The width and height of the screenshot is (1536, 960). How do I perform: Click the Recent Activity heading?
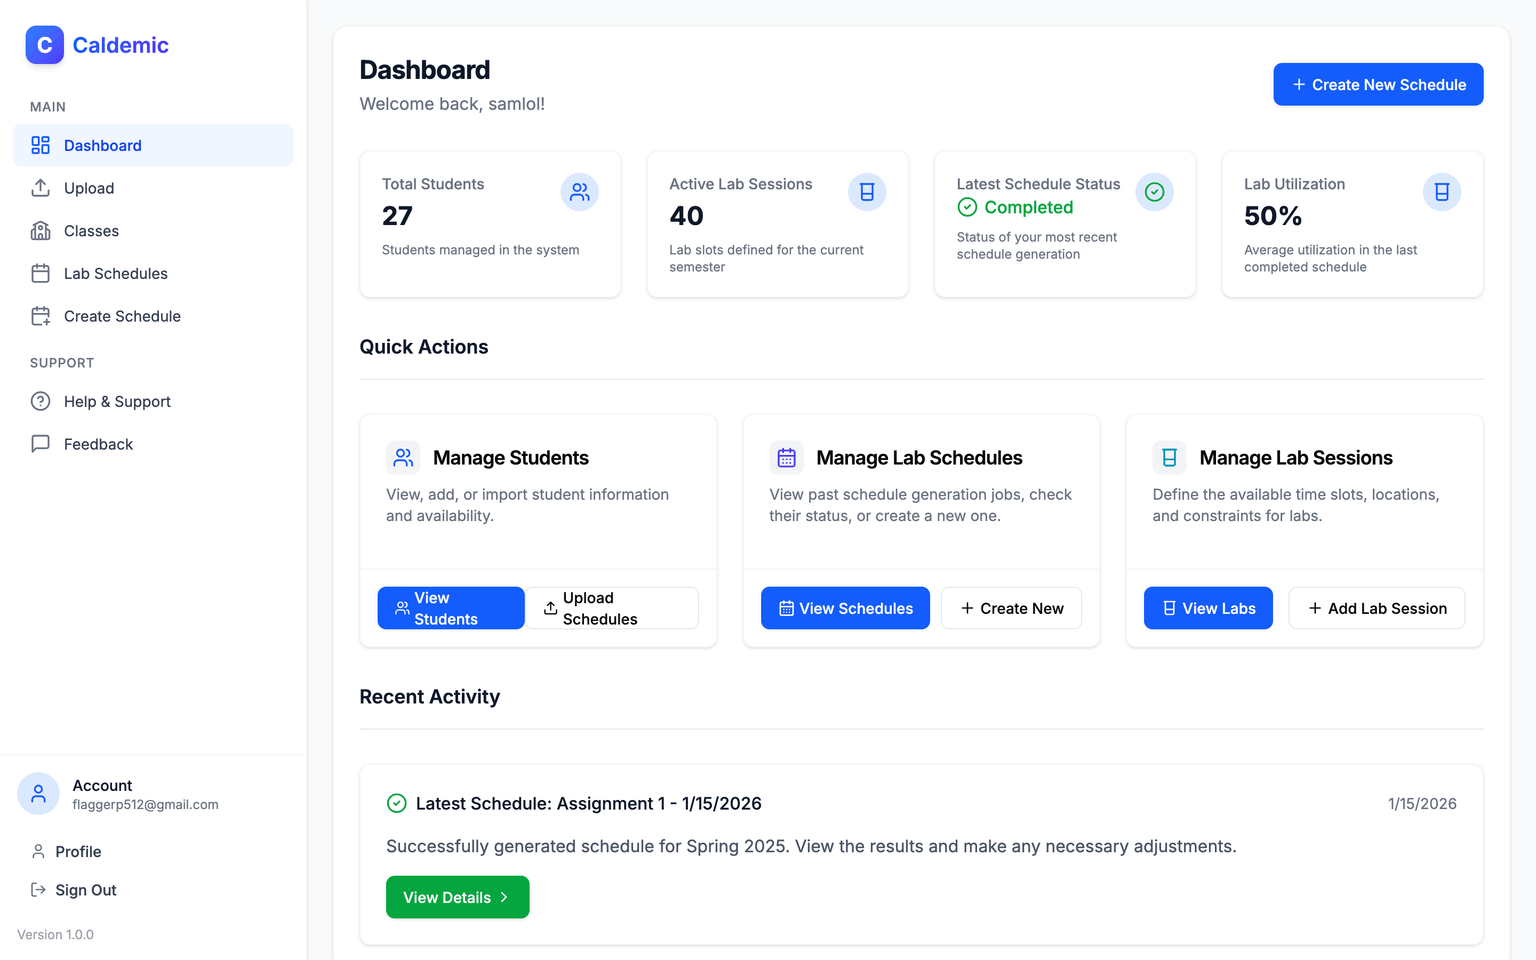pos(429,697)
